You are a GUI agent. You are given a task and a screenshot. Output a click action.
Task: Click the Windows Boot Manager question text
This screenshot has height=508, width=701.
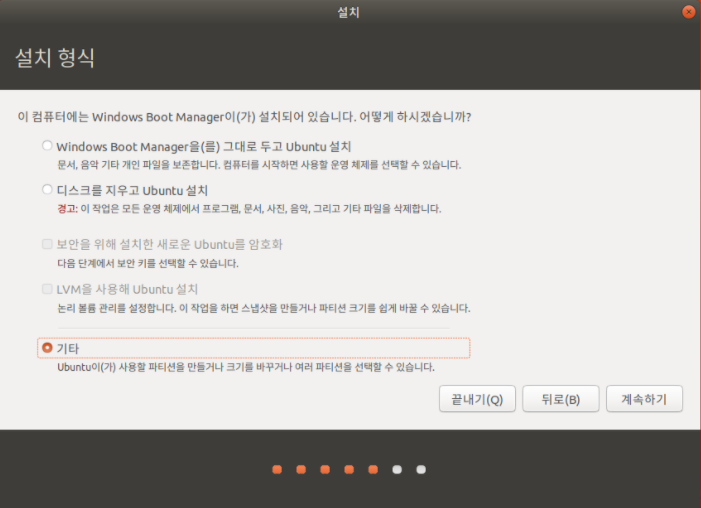pos(245,117)
